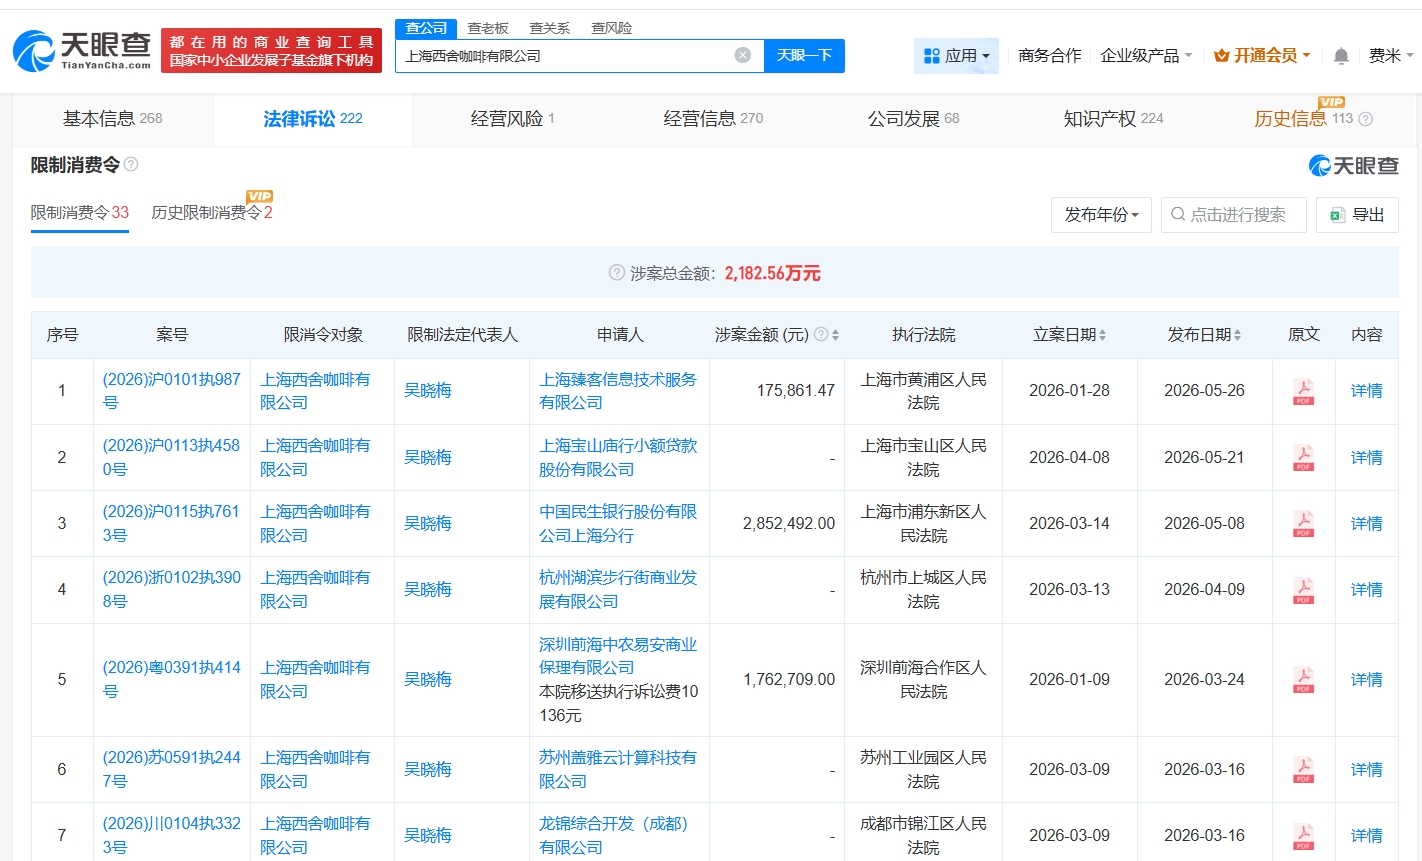
Task: Open the 商务合作 link
Action: [1050, 56]
